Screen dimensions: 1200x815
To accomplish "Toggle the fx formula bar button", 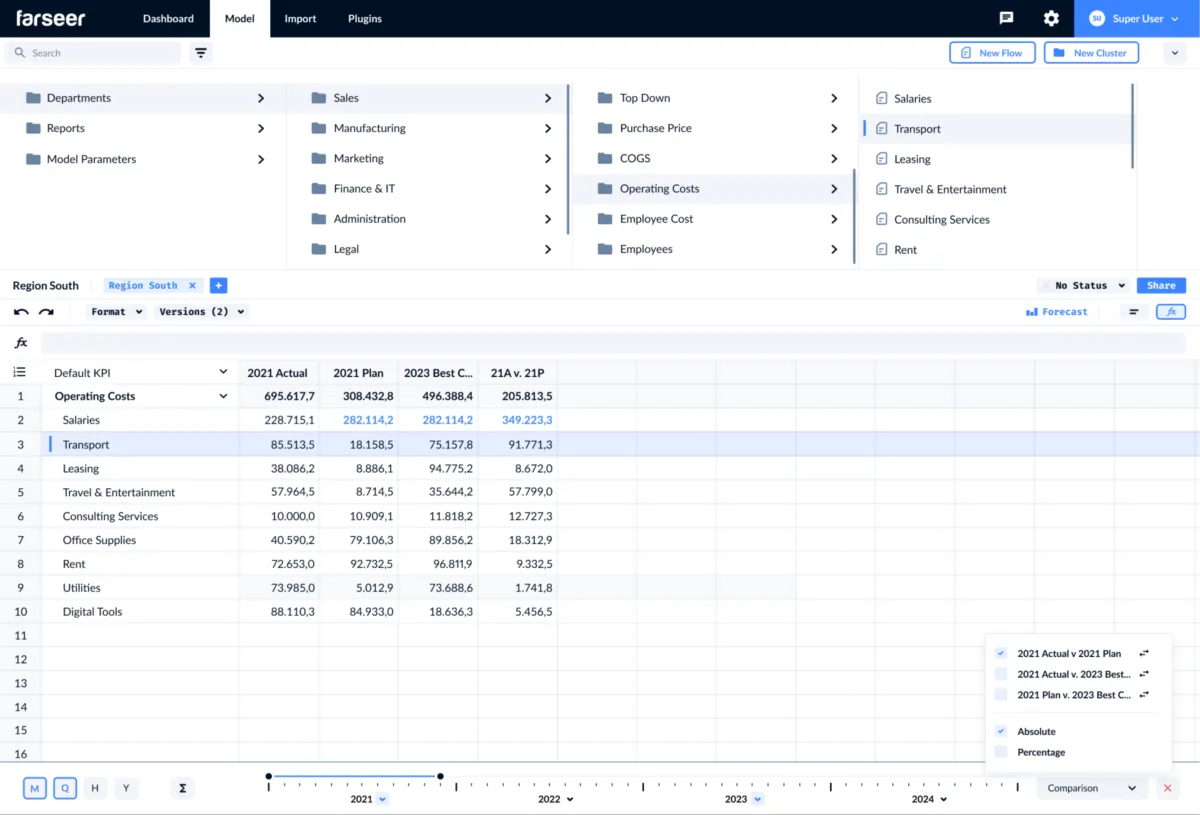I will (x=1170, y=312).
